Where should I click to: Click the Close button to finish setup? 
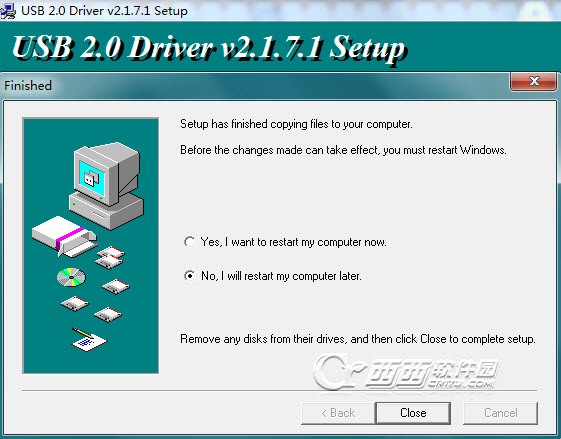click(x=413, y=413)
